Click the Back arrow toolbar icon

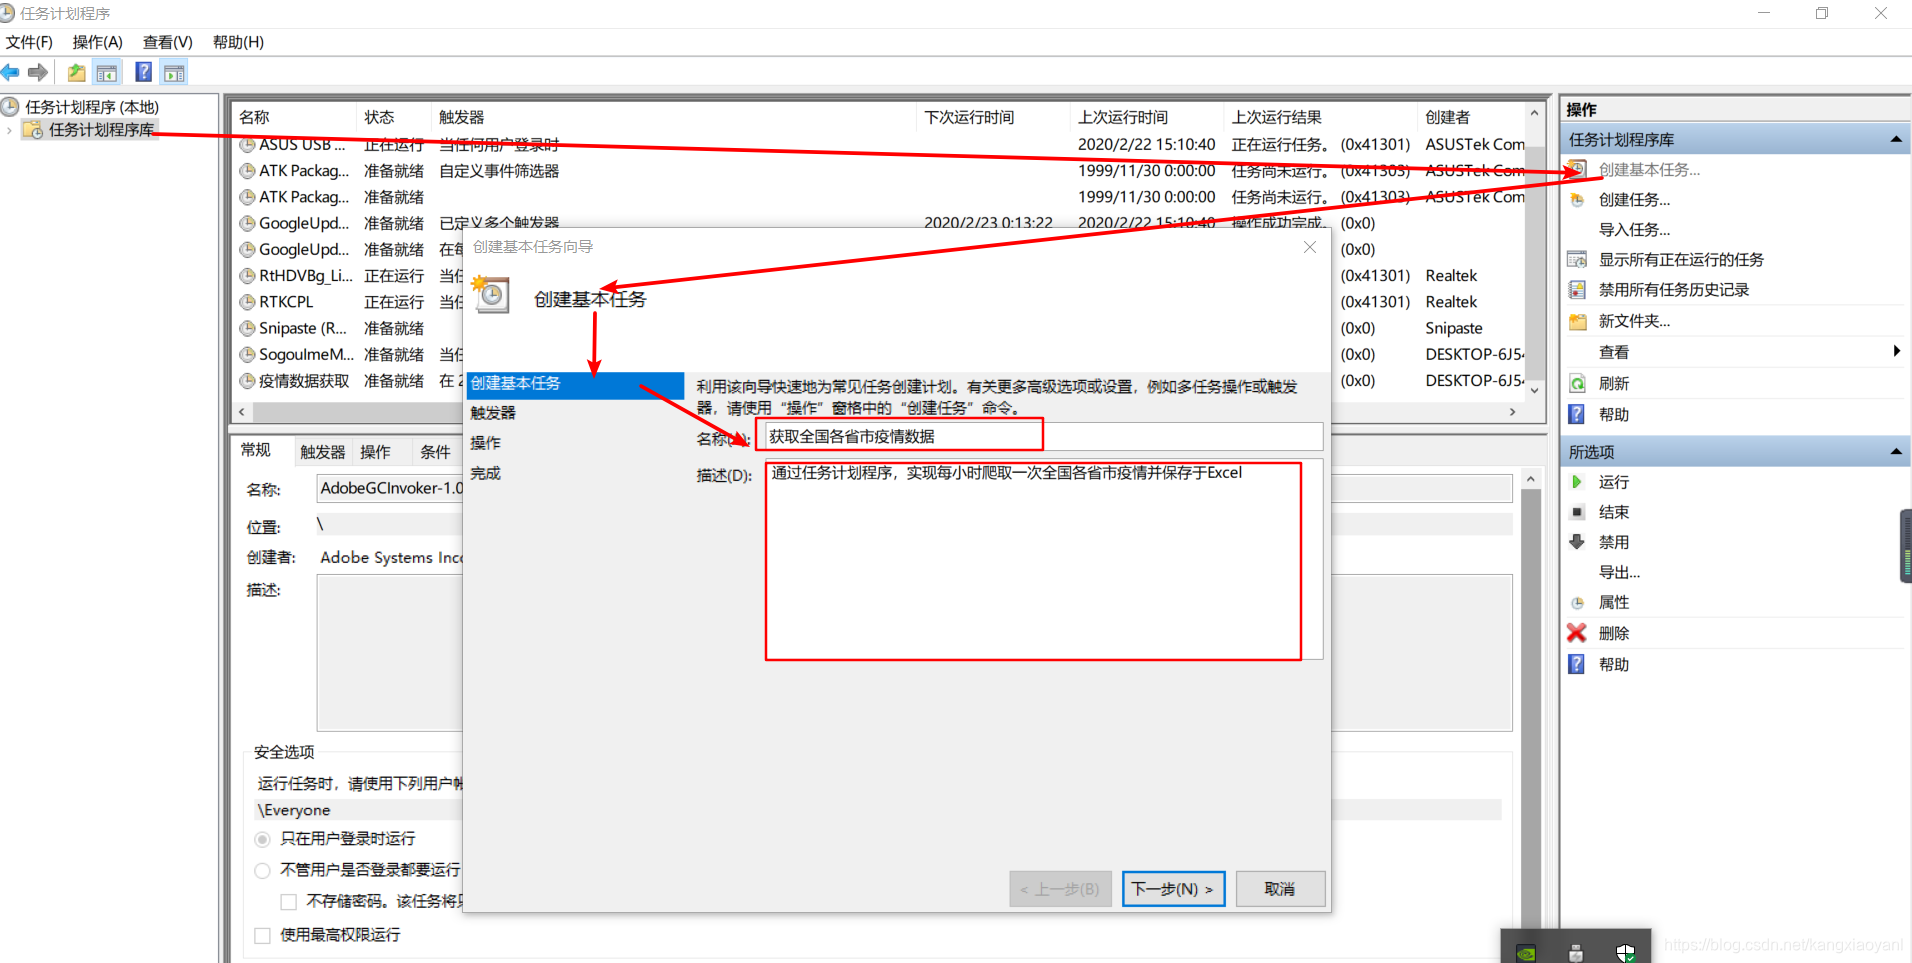11,72
